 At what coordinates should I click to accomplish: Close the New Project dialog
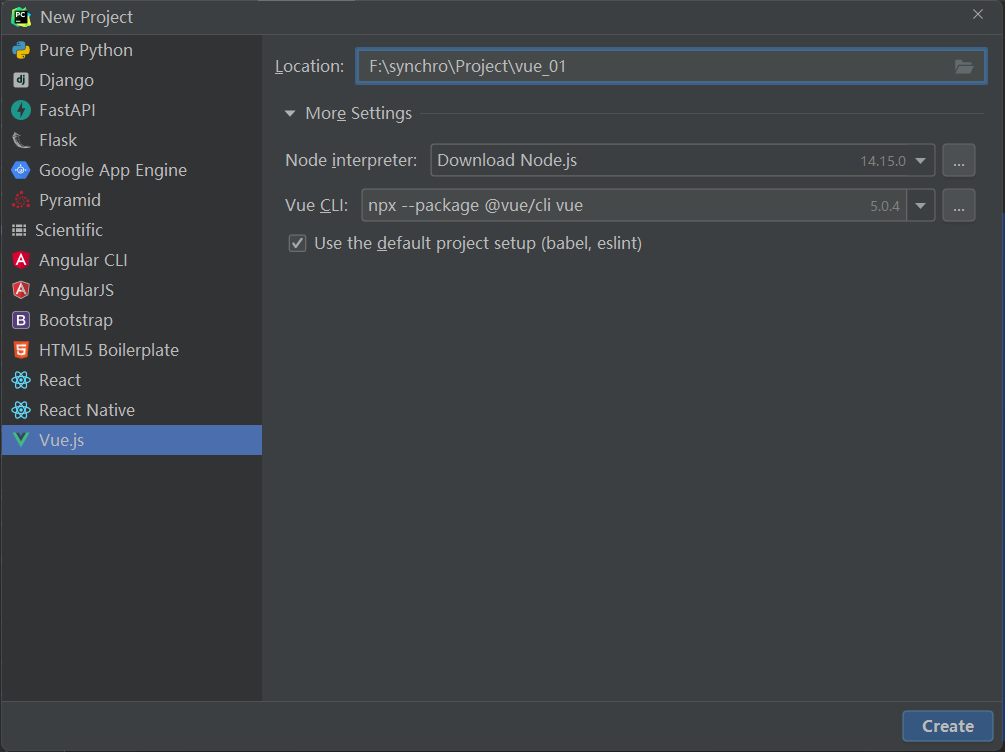pos(977,14)
